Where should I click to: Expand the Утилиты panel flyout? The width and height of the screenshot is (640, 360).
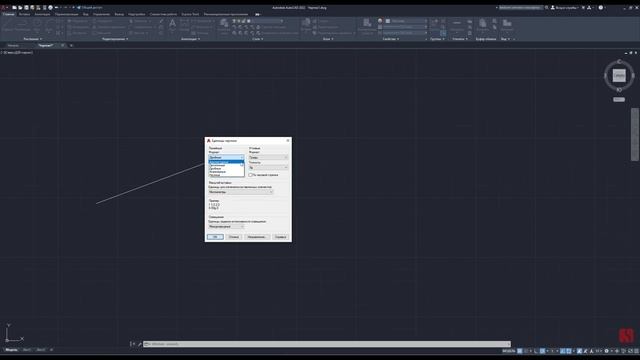[x=460, y=39]
